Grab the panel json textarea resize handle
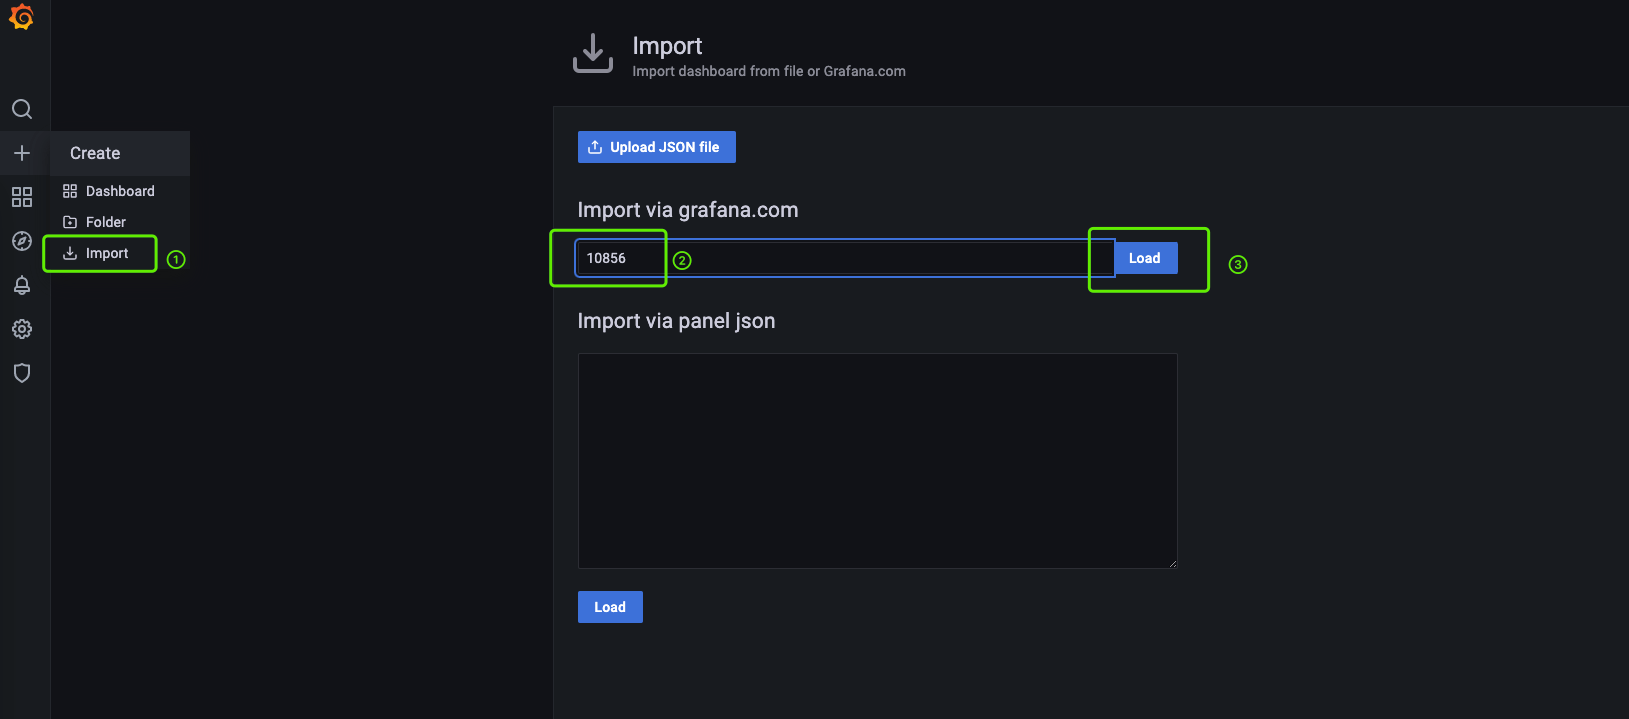Screen dimensions: 1629x719 click(x=1172, y=563)
